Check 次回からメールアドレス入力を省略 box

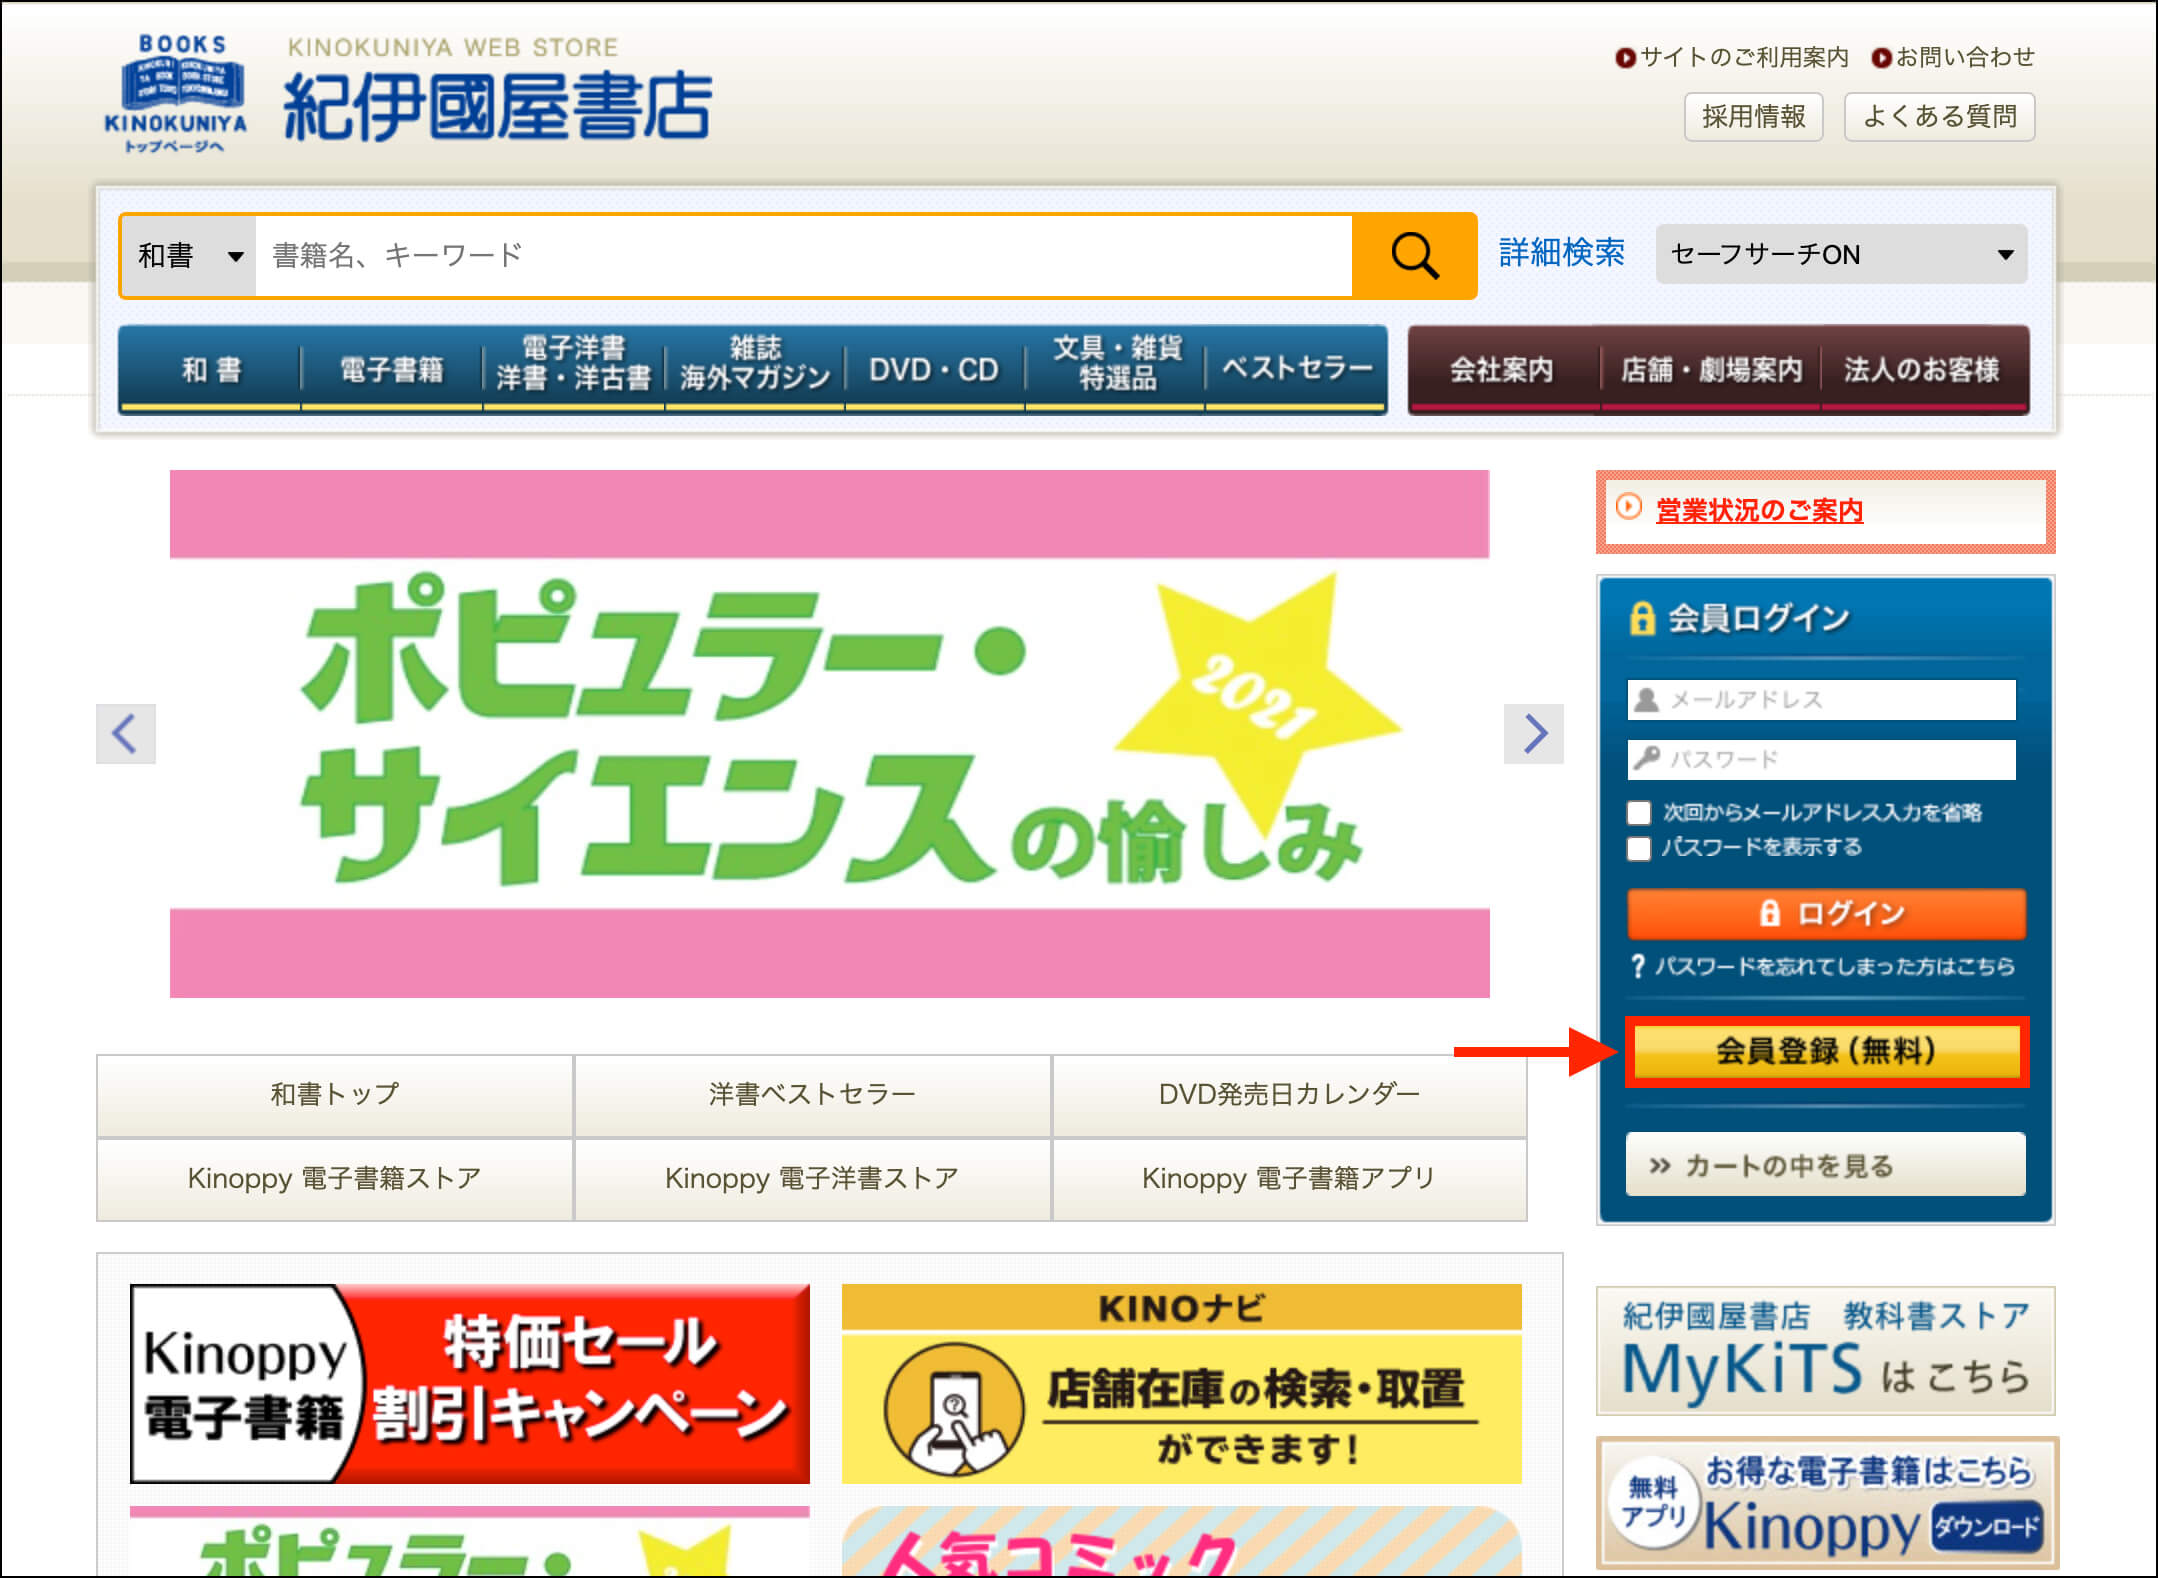click(x=1639, y=813)
